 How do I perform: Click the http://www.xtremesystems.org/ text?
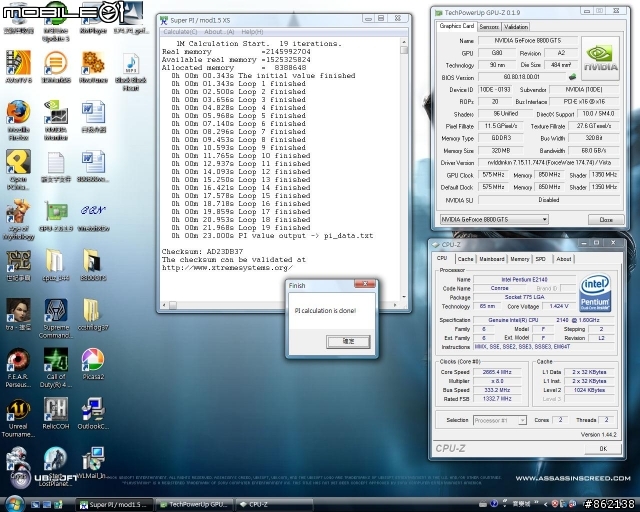(227, 268)
